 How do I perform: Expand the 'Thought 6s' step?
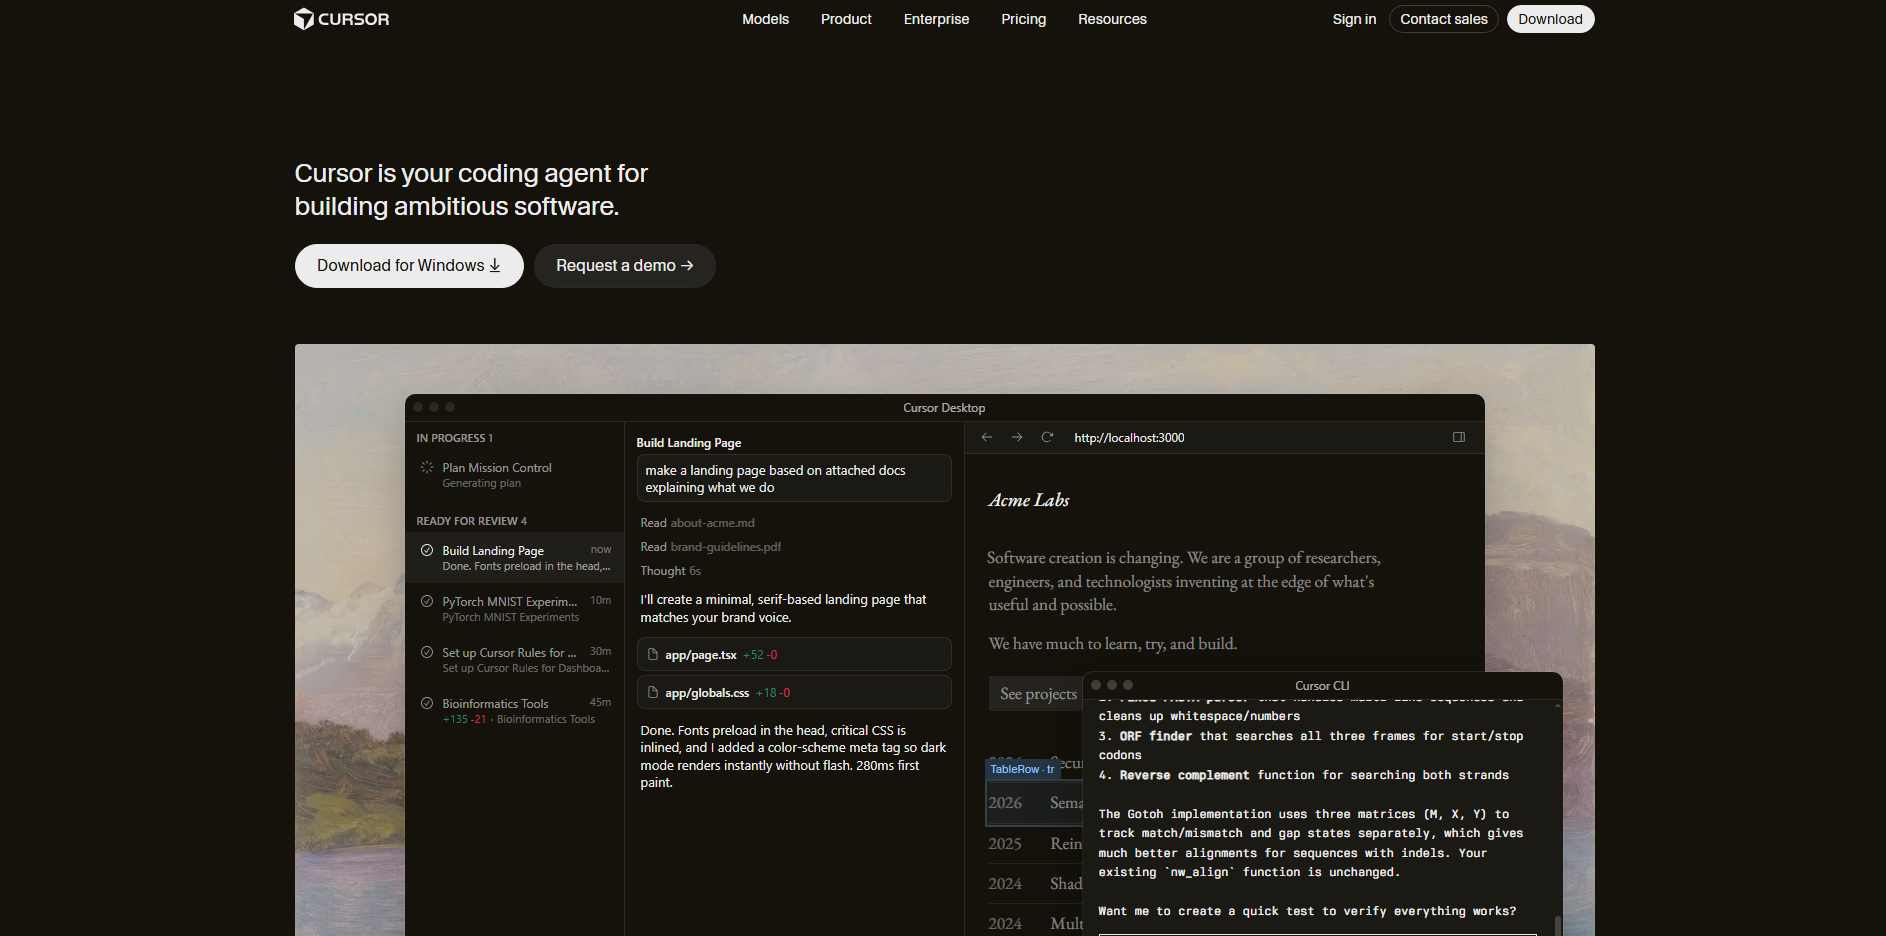671,571
